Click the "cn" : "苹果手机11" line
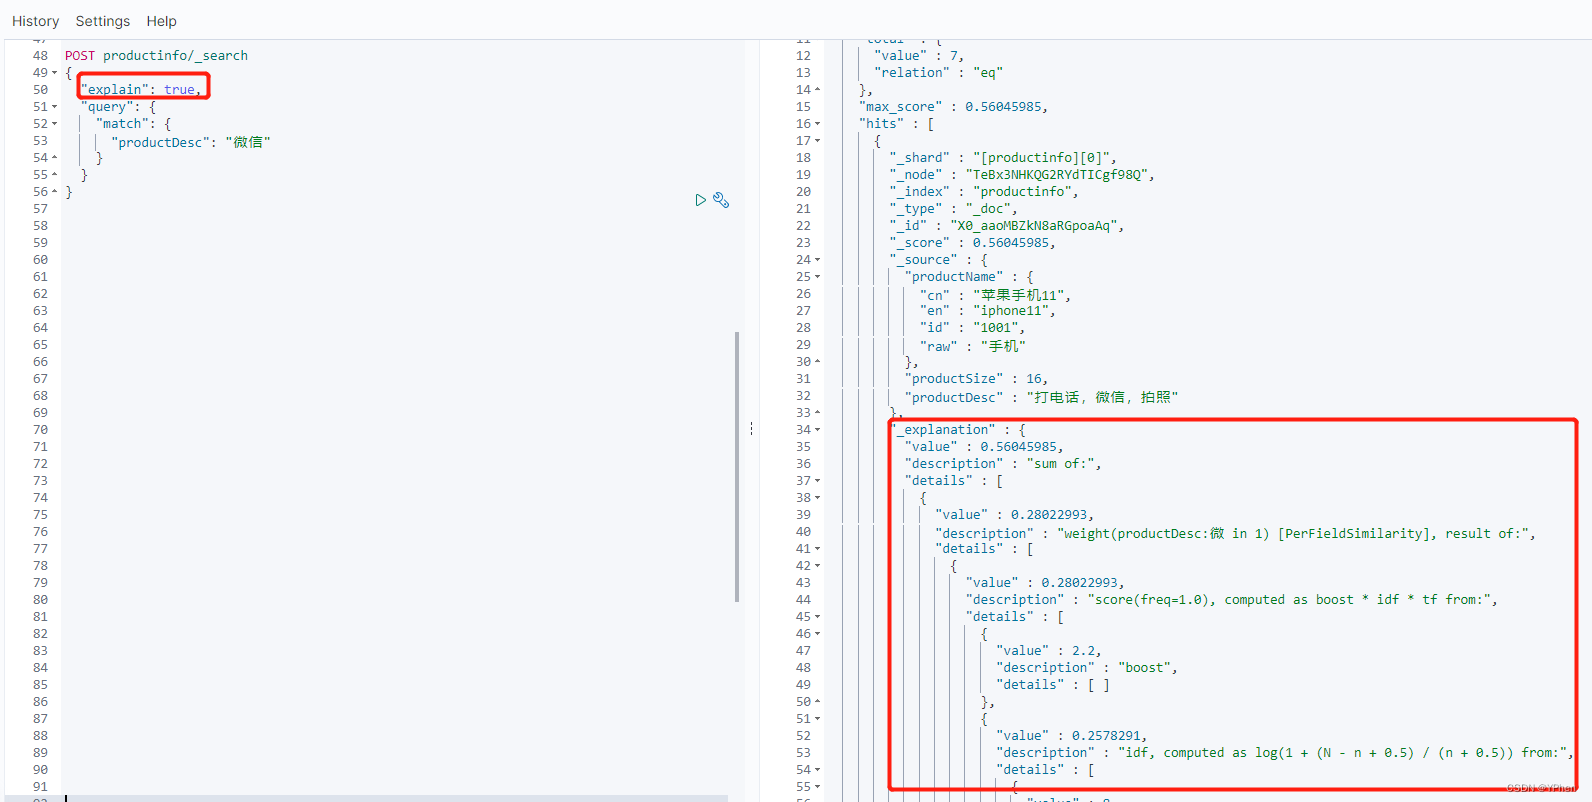The height and width of the screenshot is (802, 1592). click(995, 294)
